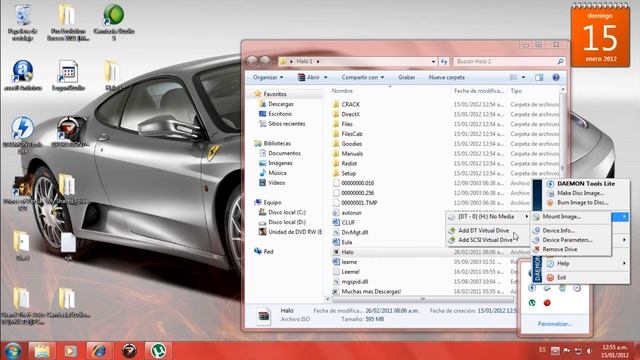
Task: Expand the Abrir dropdown arrow
Action: pyautogui.click(x=325, y=77)
